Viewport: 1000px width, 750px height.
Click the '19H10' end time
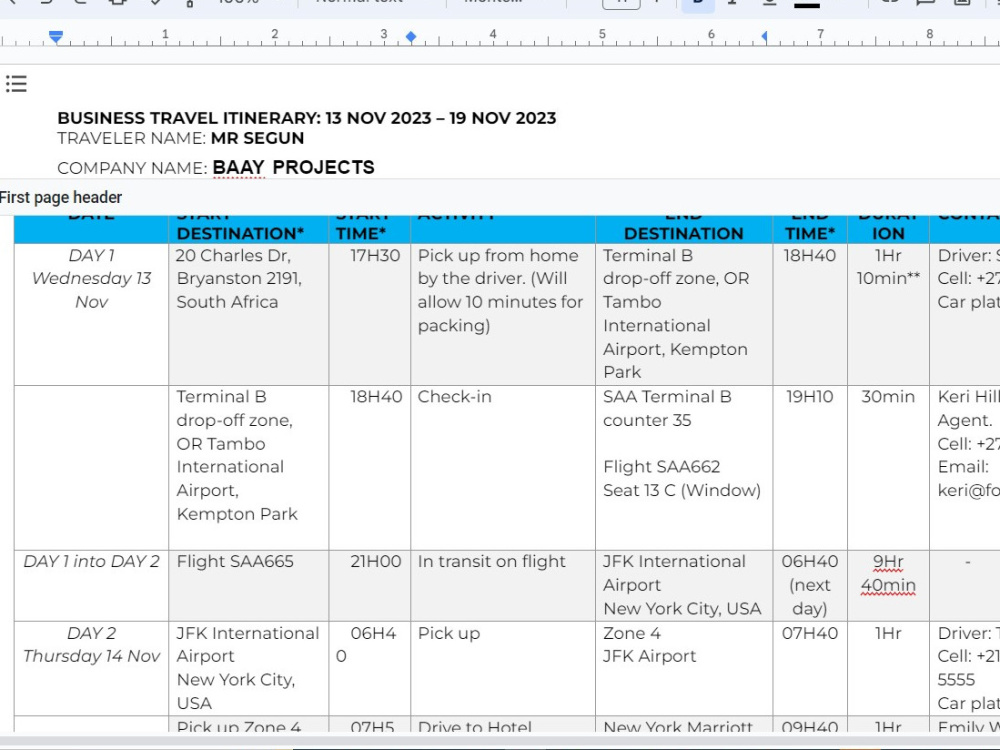(x=810, y=397)
